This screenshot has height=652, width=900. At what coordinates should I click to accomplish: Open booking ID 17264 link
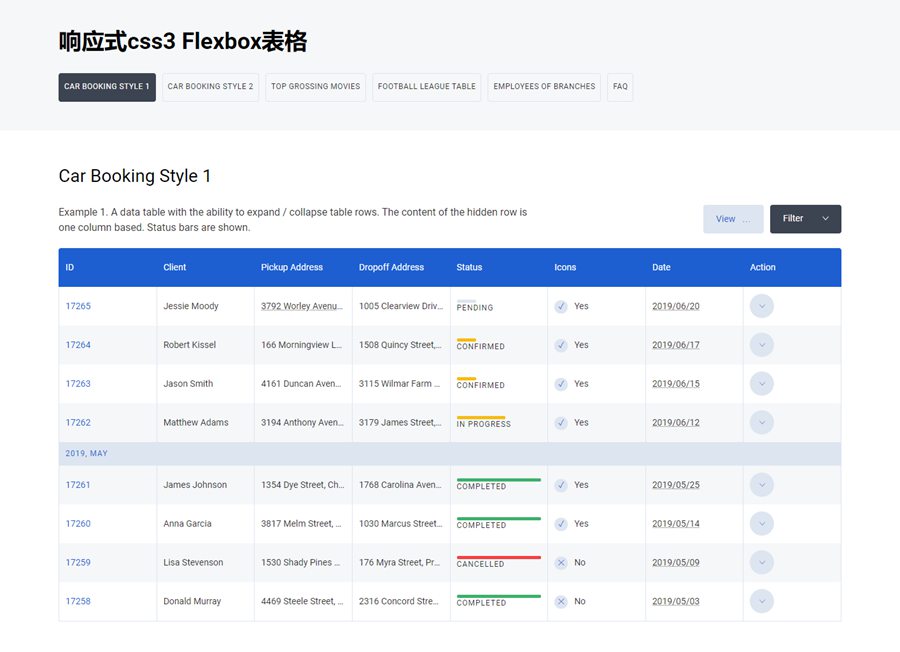tap(78, 345)
